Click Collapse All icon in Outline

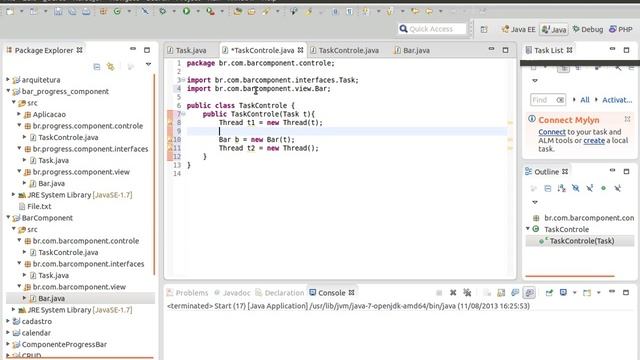(548, 188)
